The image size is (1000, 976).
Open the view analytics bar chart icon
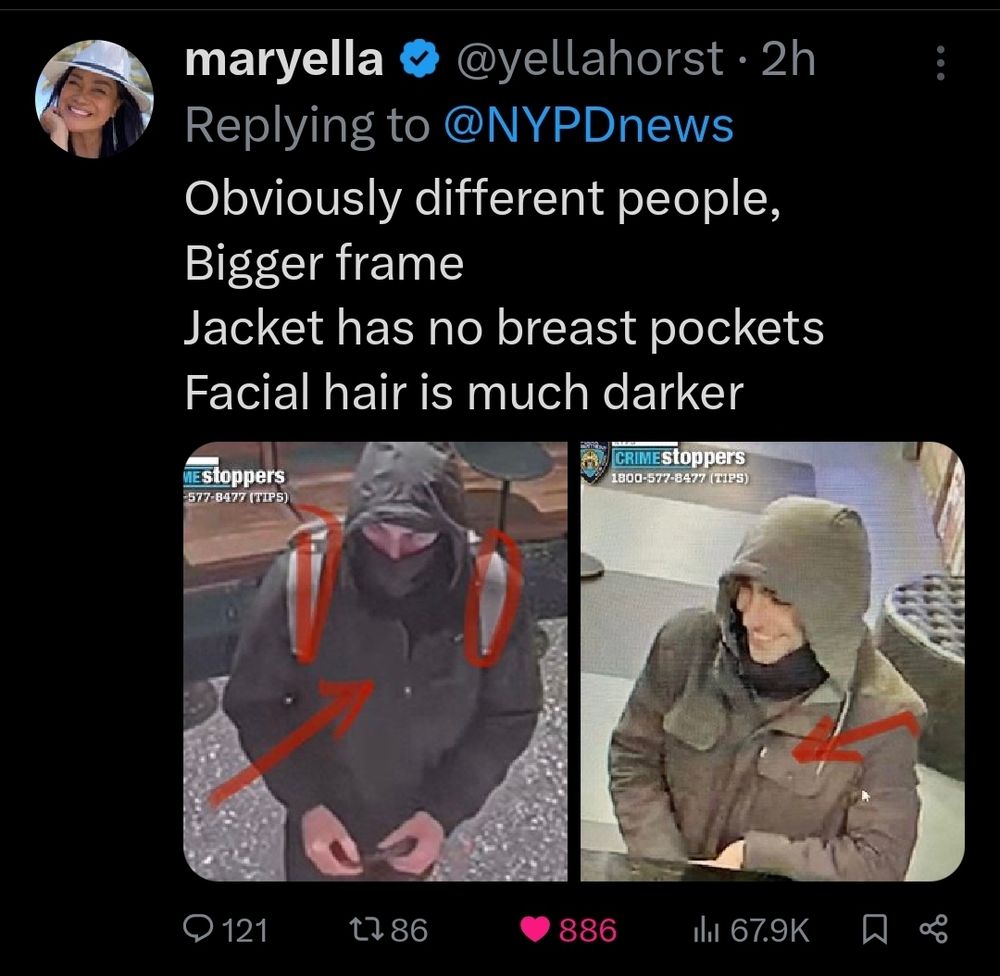tap(707, 931)
